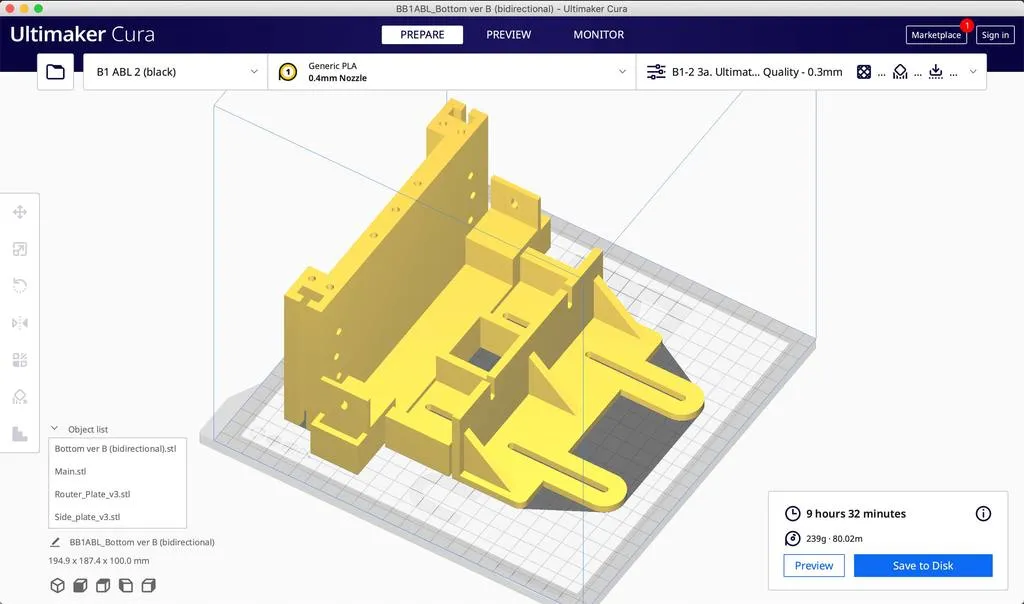Click the support settings icon
Viewport: 1024px width, 604px height.
tap(900, 72)
